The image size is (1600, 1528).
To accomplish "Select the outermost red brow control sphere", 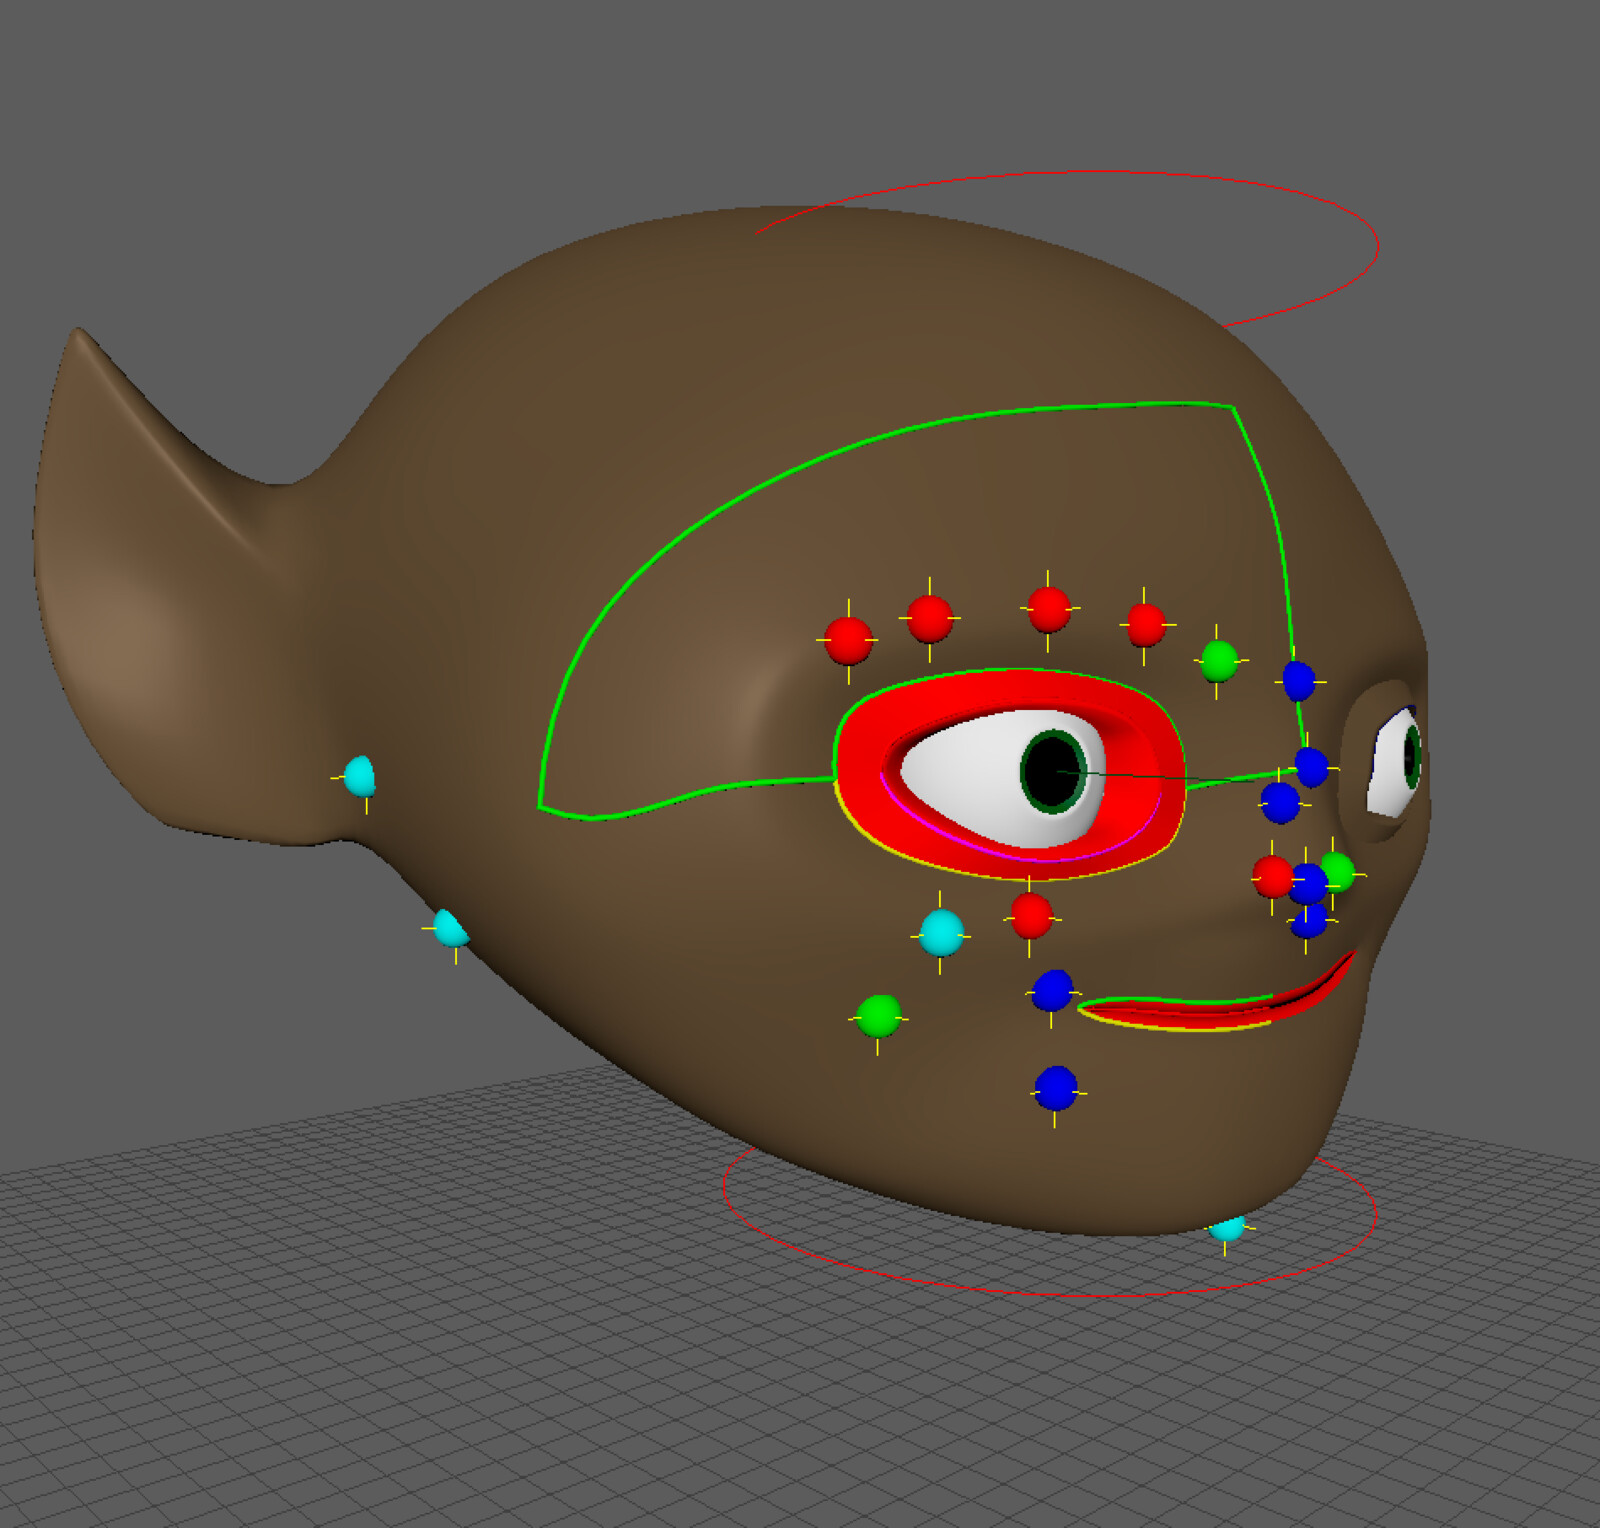I will click(x=848, y=641).
